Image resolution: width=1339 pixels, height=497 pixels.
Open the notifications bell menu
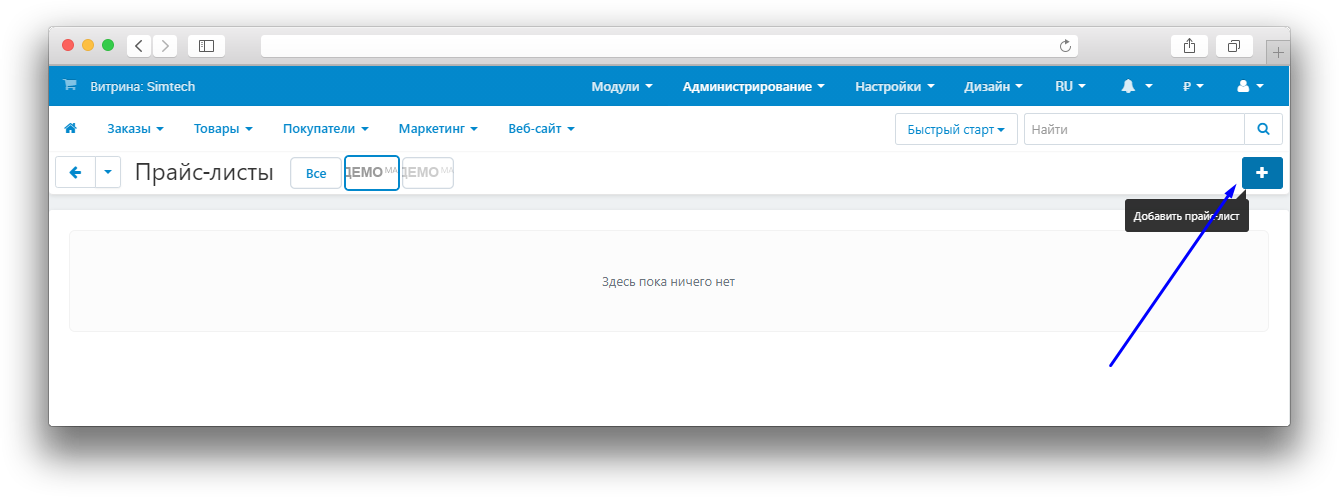tap(1137, 87)
